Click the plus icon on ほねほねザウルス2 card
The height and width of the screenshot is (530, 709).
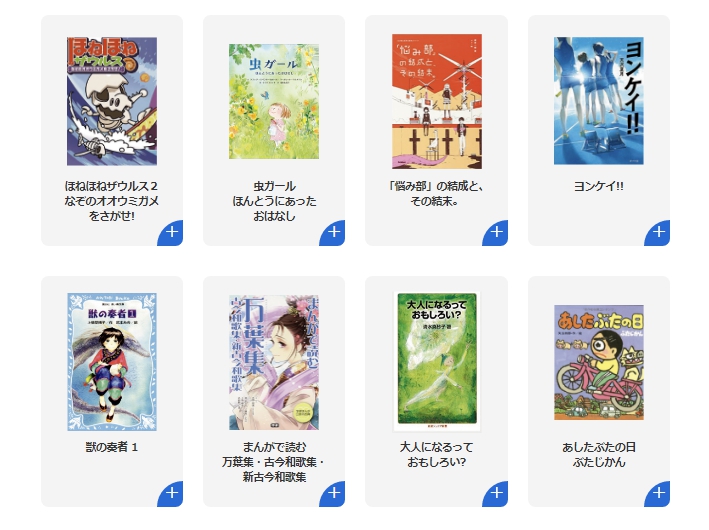click(170, 233)
